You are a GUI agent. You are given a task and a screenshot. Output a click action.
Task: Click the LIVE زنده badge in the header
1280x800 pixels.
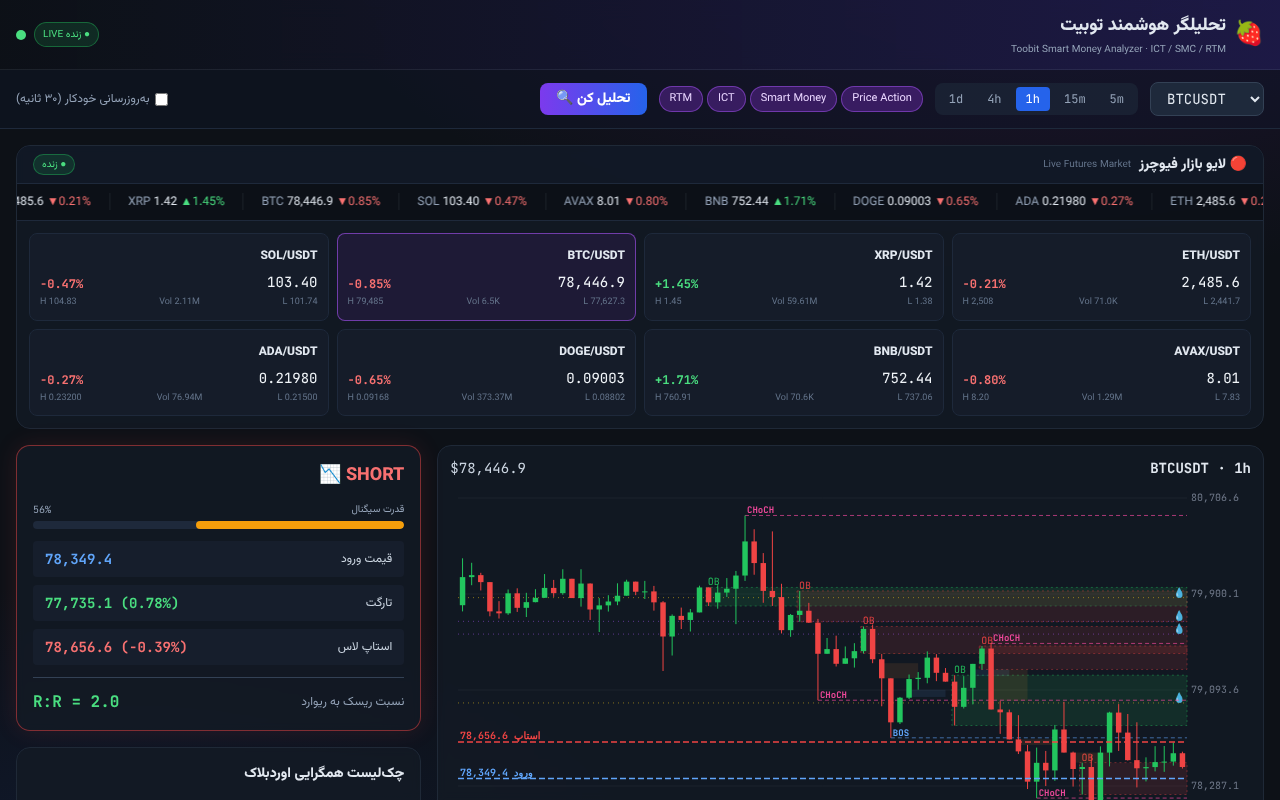[66, 34]
